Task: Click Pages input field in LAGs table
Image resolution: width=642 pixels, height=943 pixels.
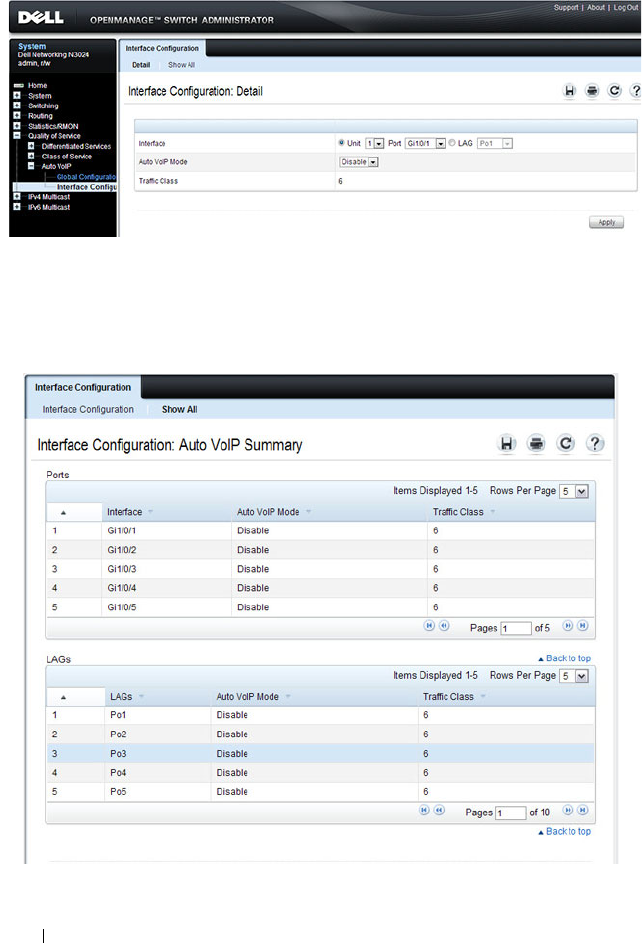Action: point(511,813)
